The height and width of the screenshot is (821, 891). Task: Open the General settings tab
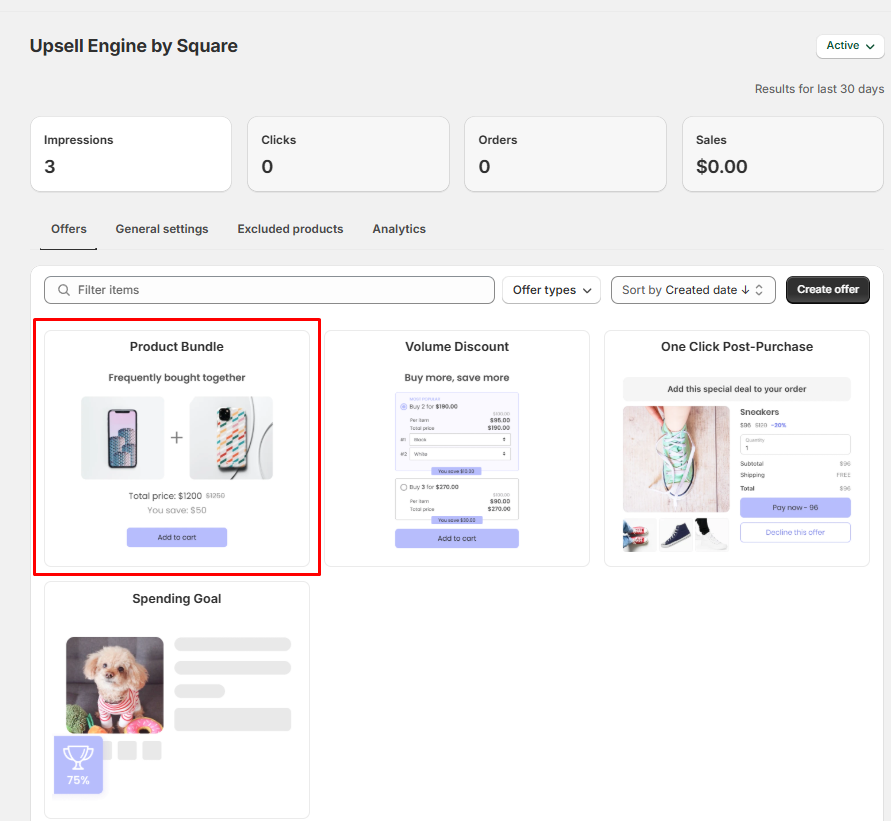(162, 229)
